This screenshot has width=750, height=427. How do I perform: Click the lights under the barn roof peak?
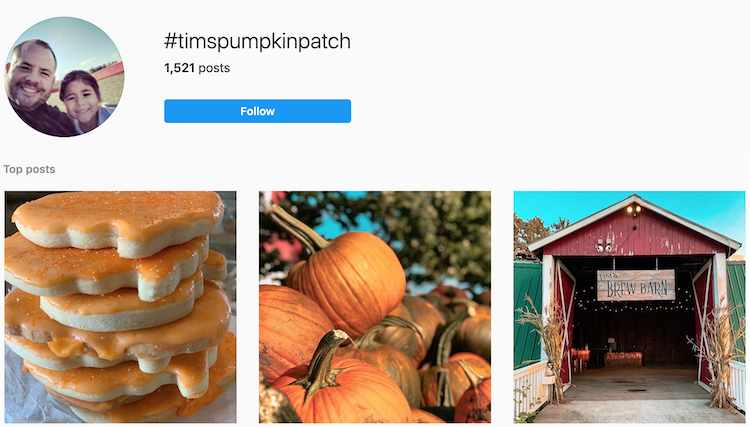[634, 209]
